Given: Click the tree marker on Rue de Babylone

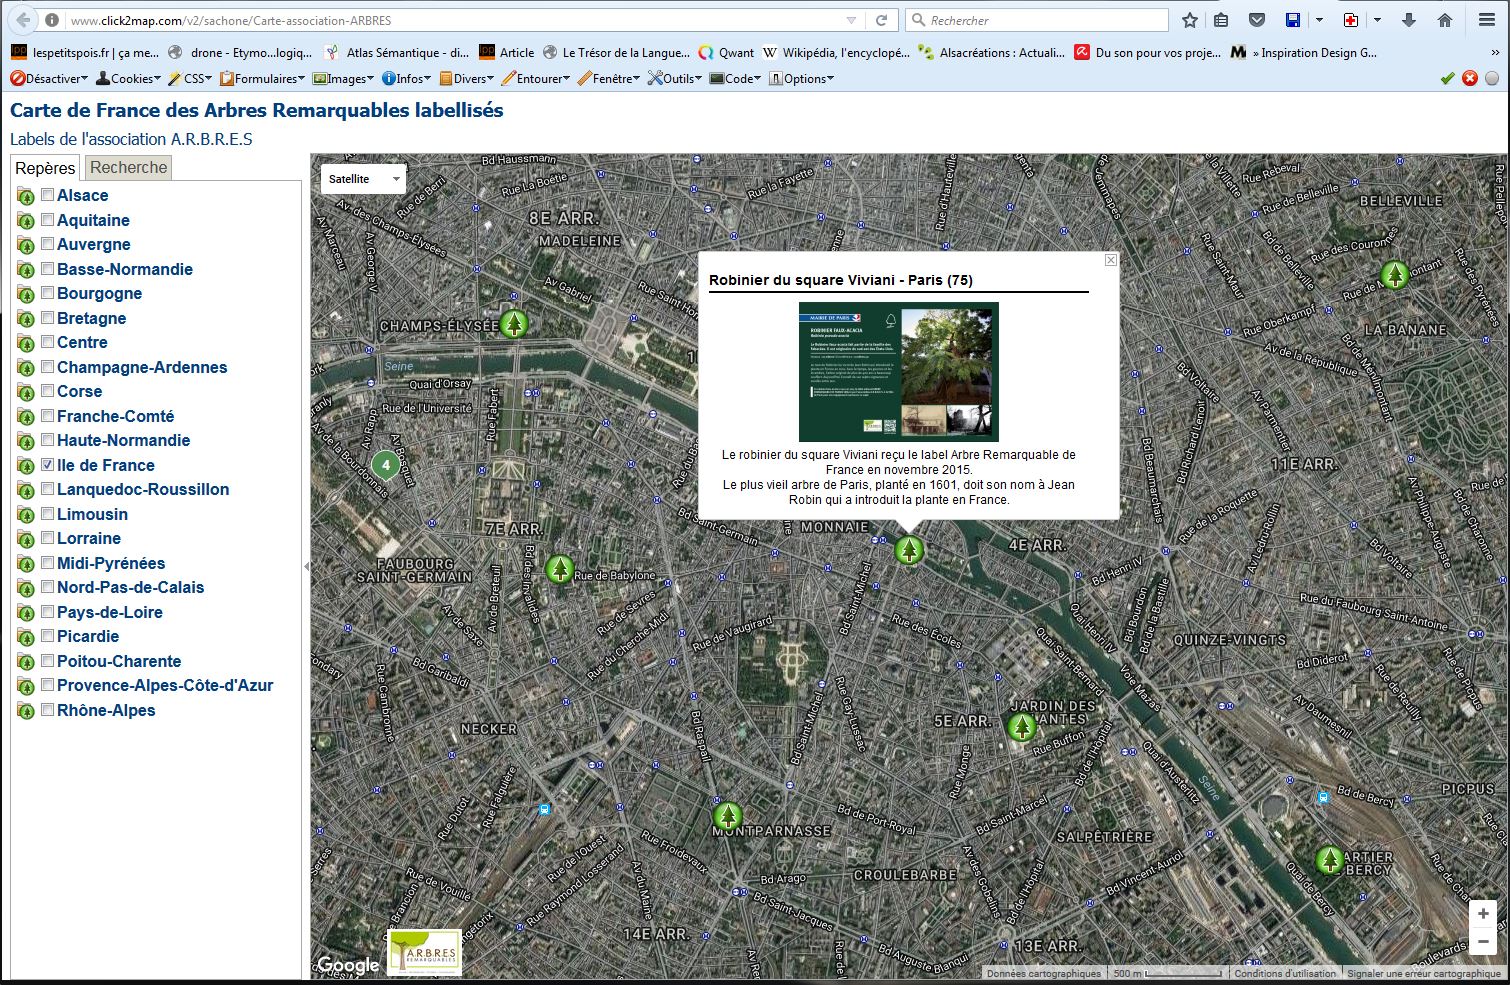Looking at the screenshot, I should pyautogui.click(x=559, y=569).
